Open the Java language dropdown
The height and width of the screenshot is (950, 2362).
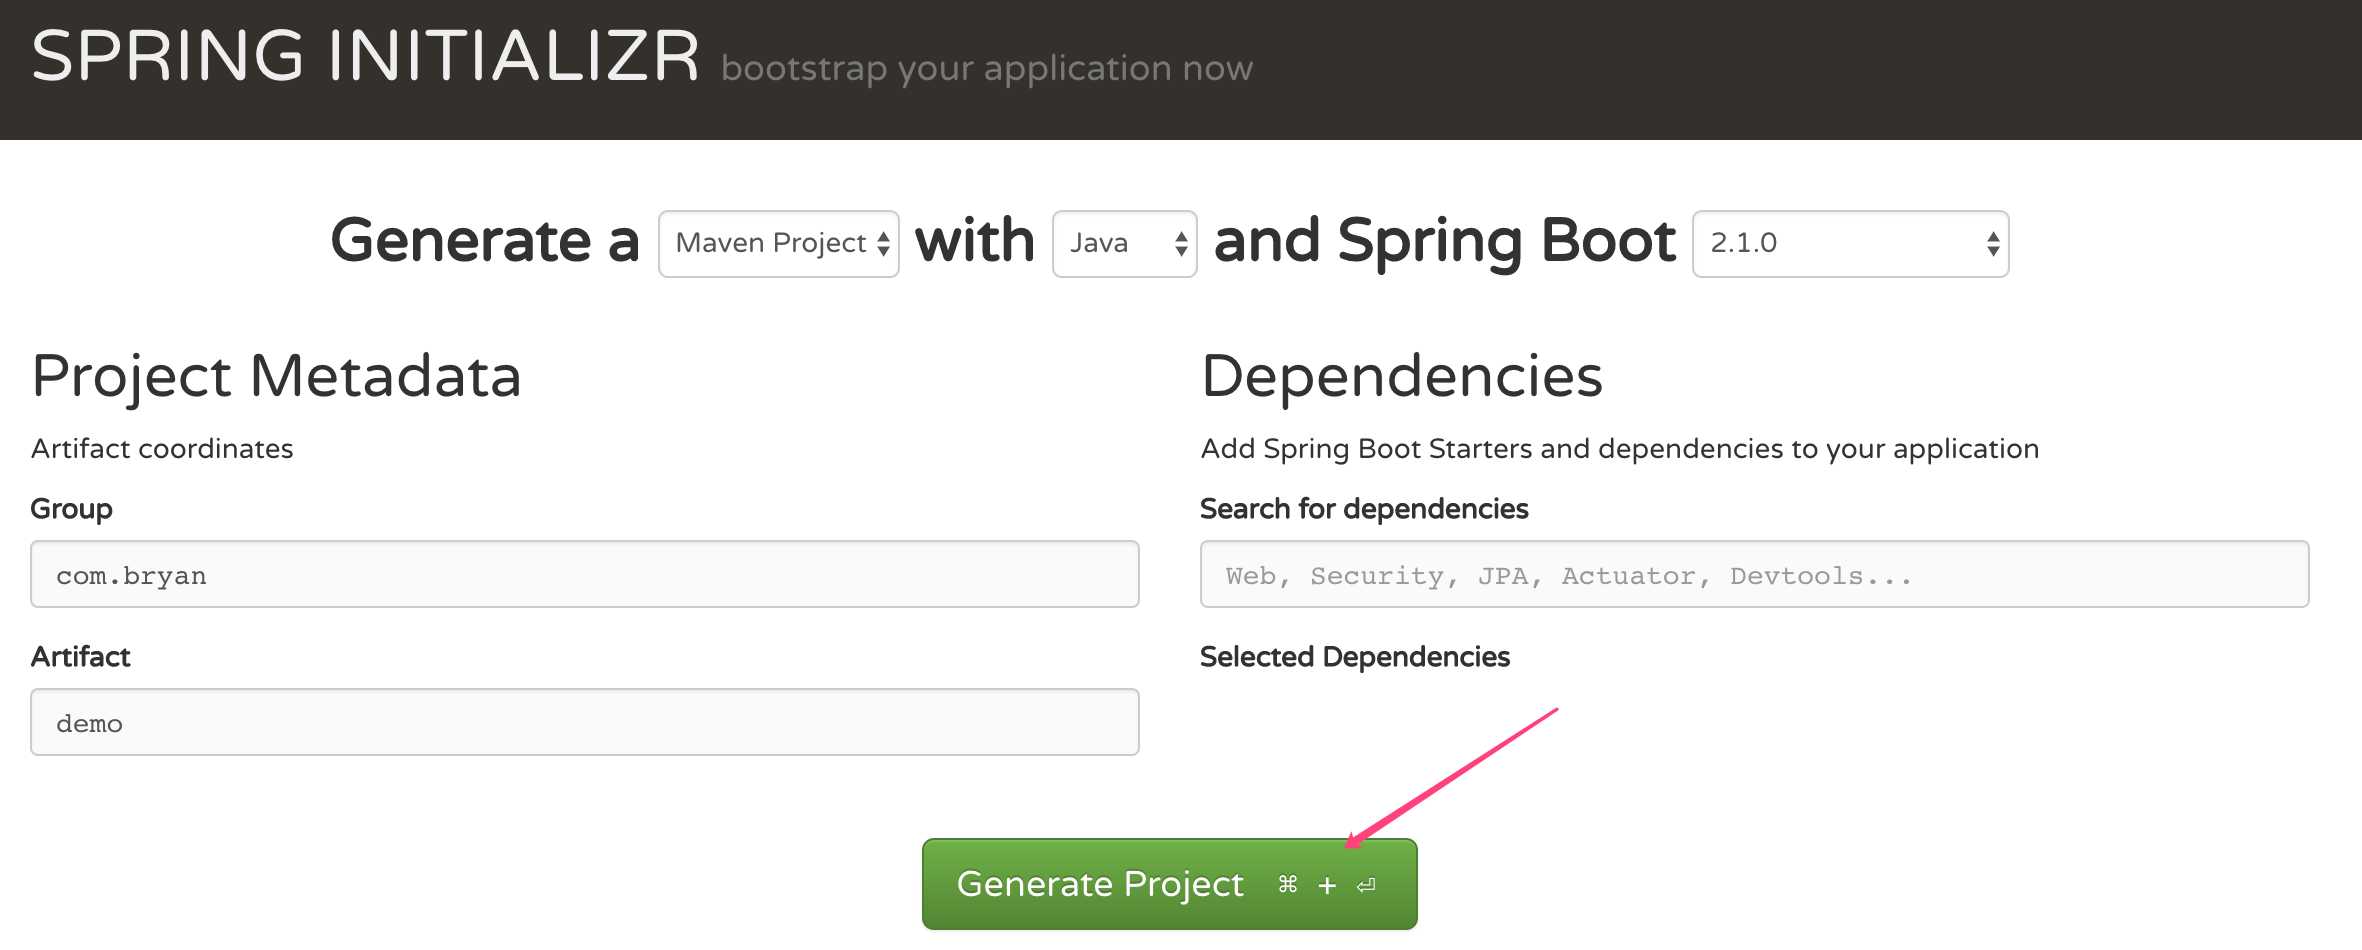1124,243
